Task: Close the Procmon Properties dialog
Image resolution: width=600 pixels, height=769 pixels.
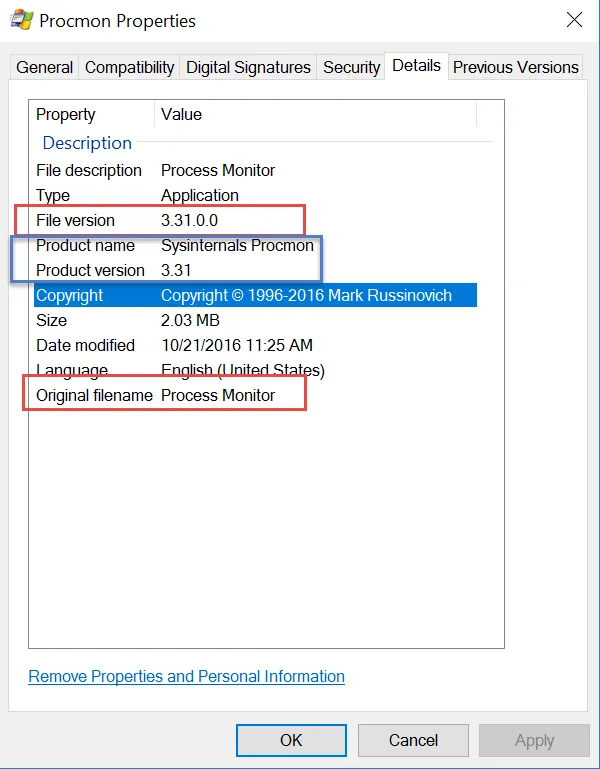Action: click(574, 20)
